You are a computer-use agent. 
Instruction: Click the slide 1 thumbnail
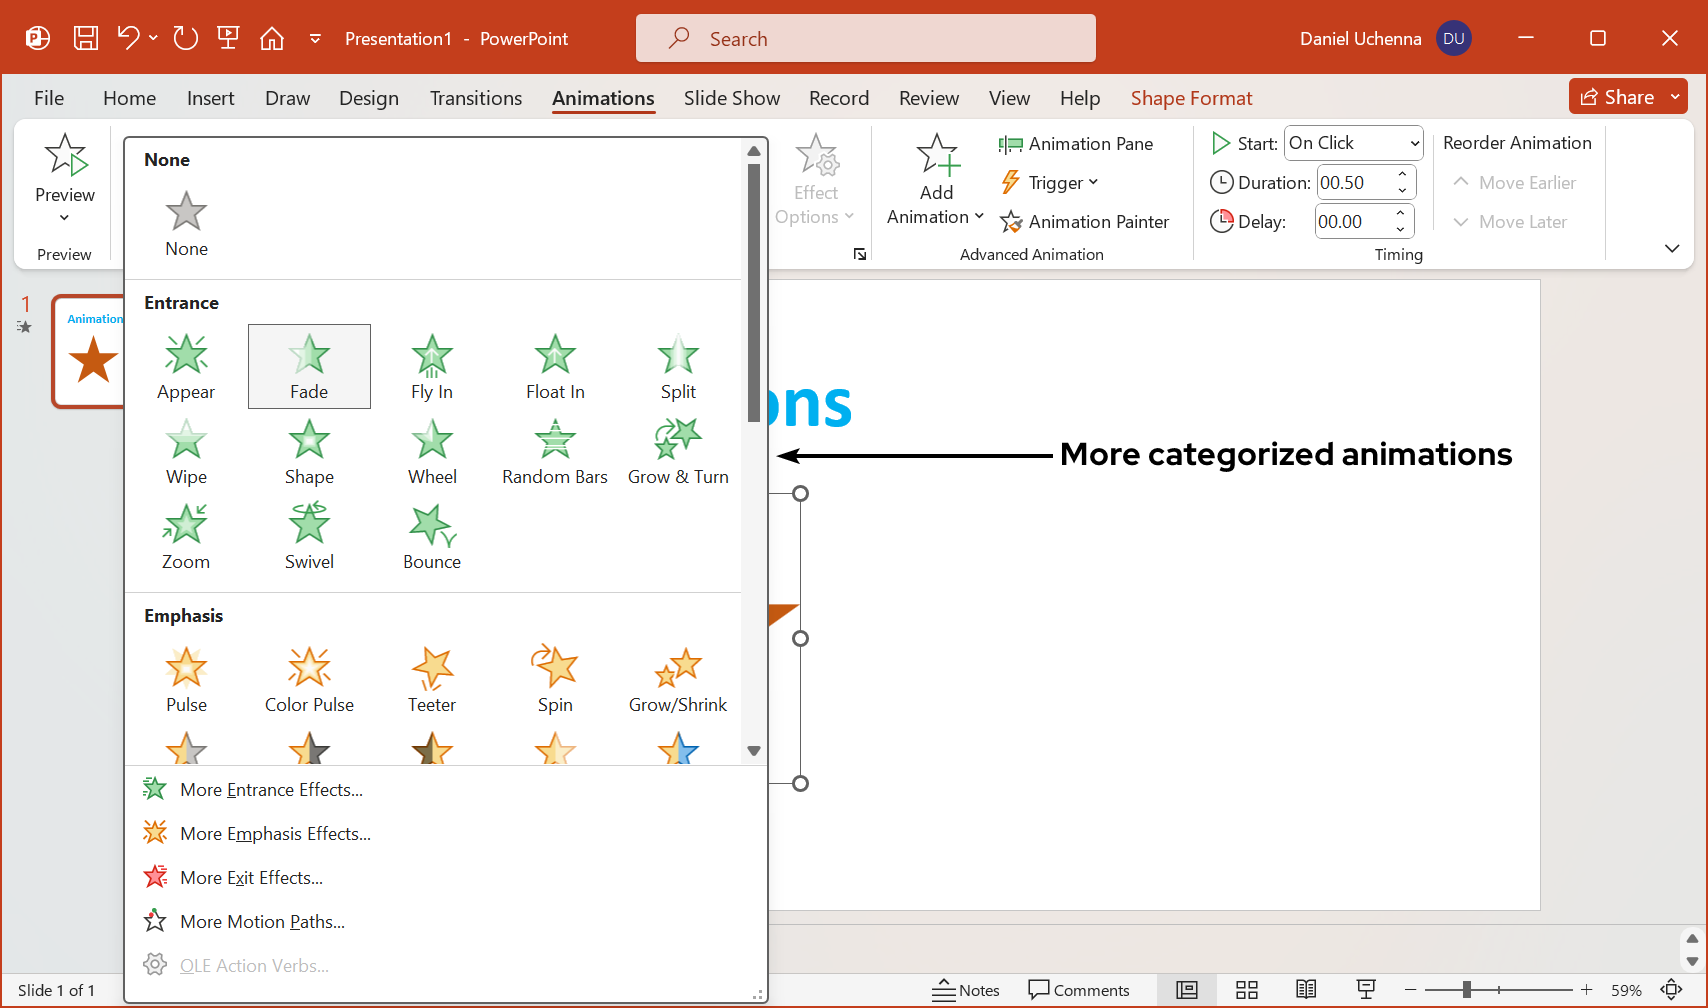(x=90, y=351)
